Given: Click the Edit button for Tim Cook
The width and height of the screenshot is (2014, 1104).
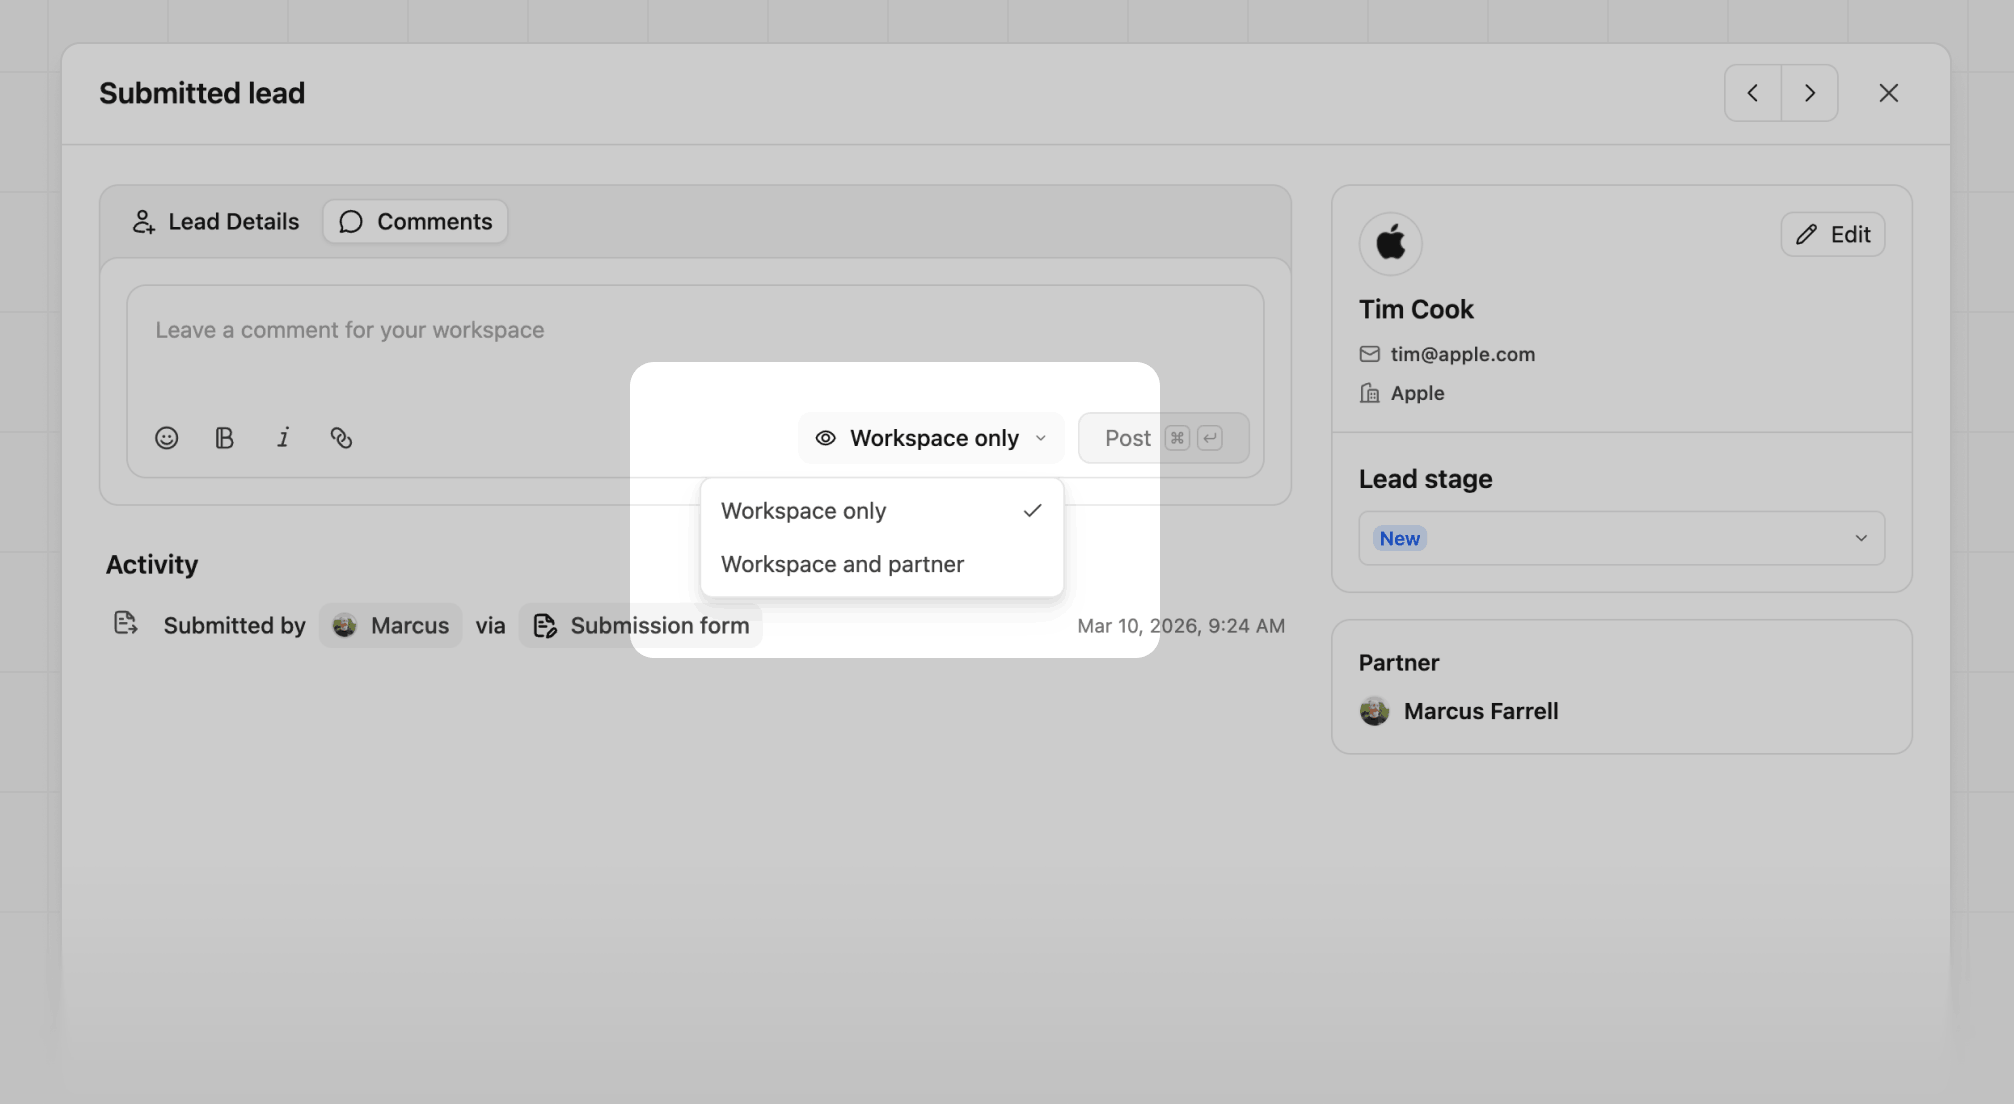Looking at the screenshot, I should [1832, 234].
